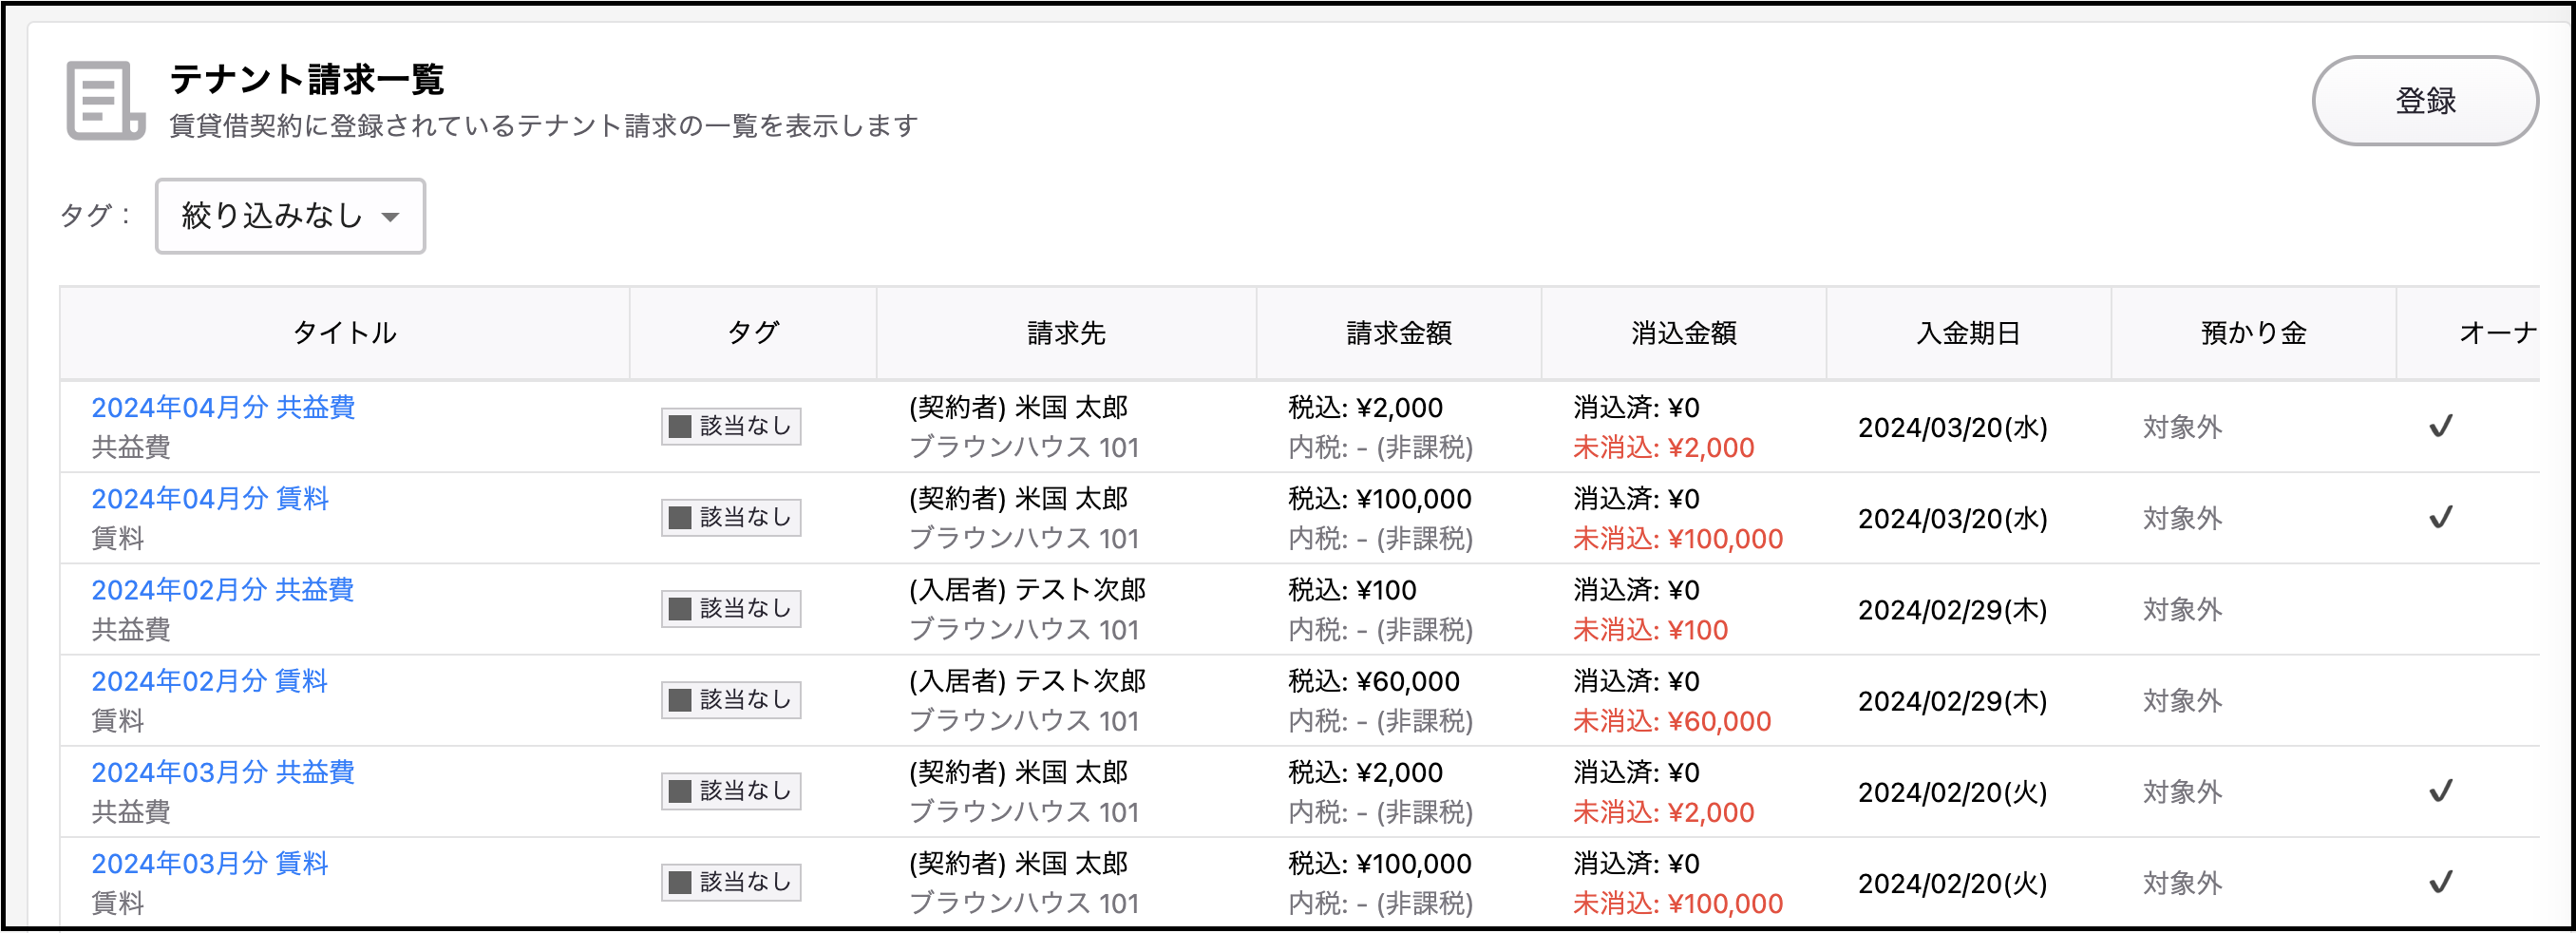Click the 入金期日 column header
This screenshot has height=933, width=2576.
1969,333
